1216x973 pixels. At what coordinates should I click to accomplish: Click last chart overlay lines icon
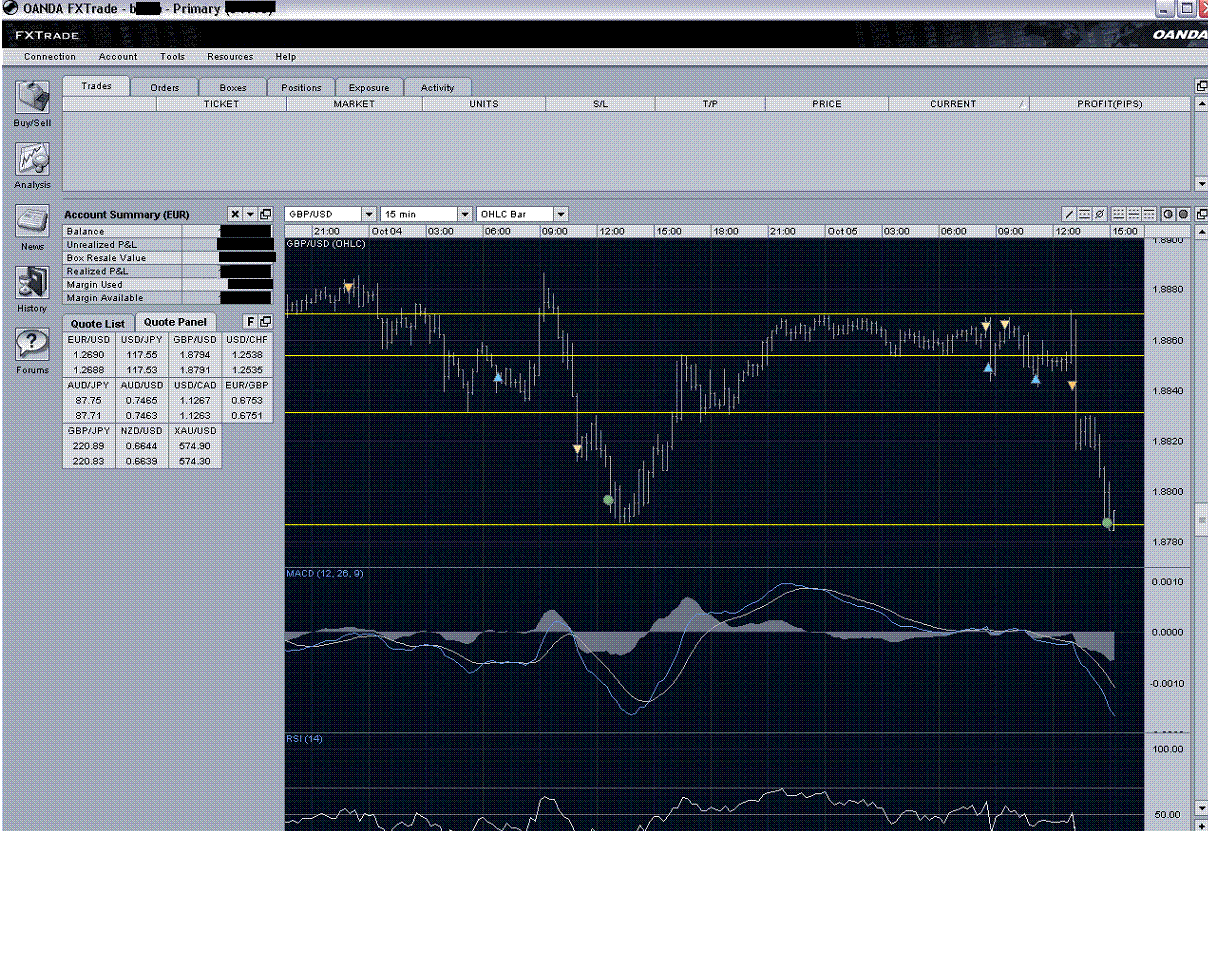pyautogui.click(x=1149, y=214)
